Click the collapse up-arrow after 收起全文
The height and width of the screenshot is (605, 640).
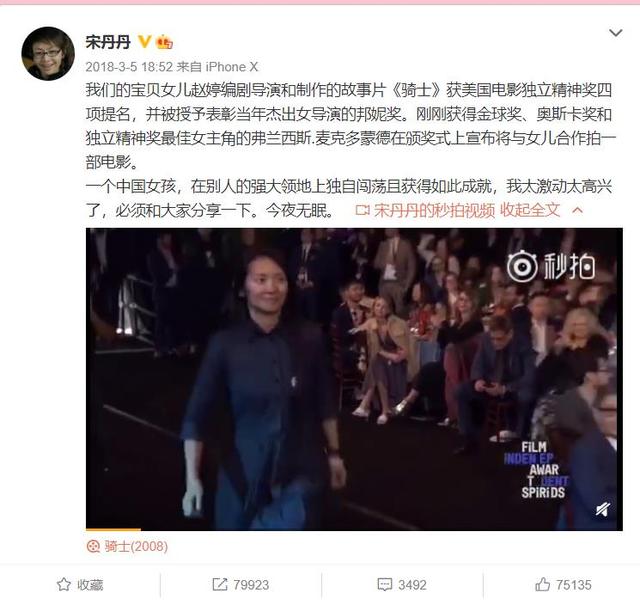point(578,210)
